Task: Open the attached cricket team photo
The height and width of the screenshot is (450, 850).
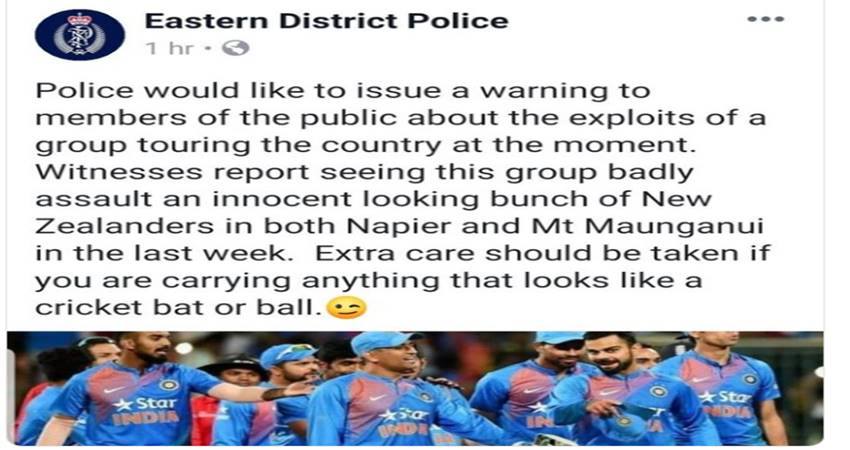Action: click(415, 388)
